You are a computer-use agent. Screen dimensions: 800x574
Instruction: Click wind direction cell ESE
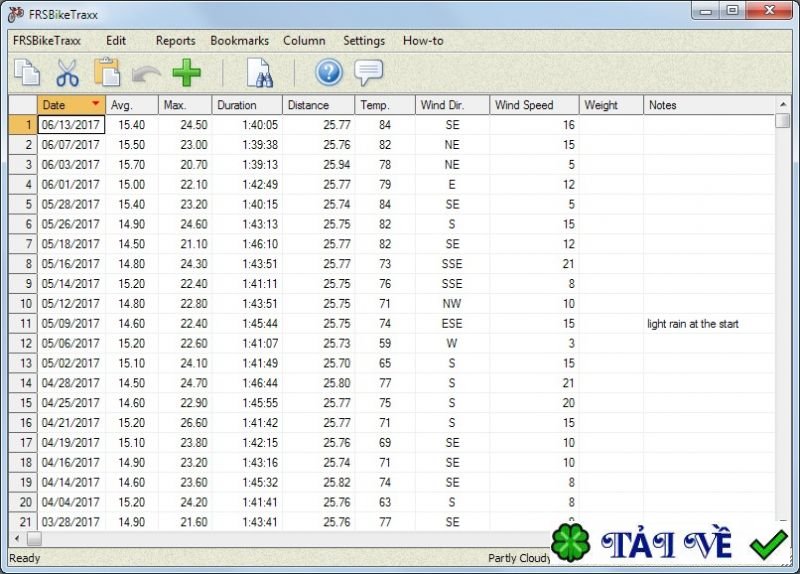coord(453,323)
